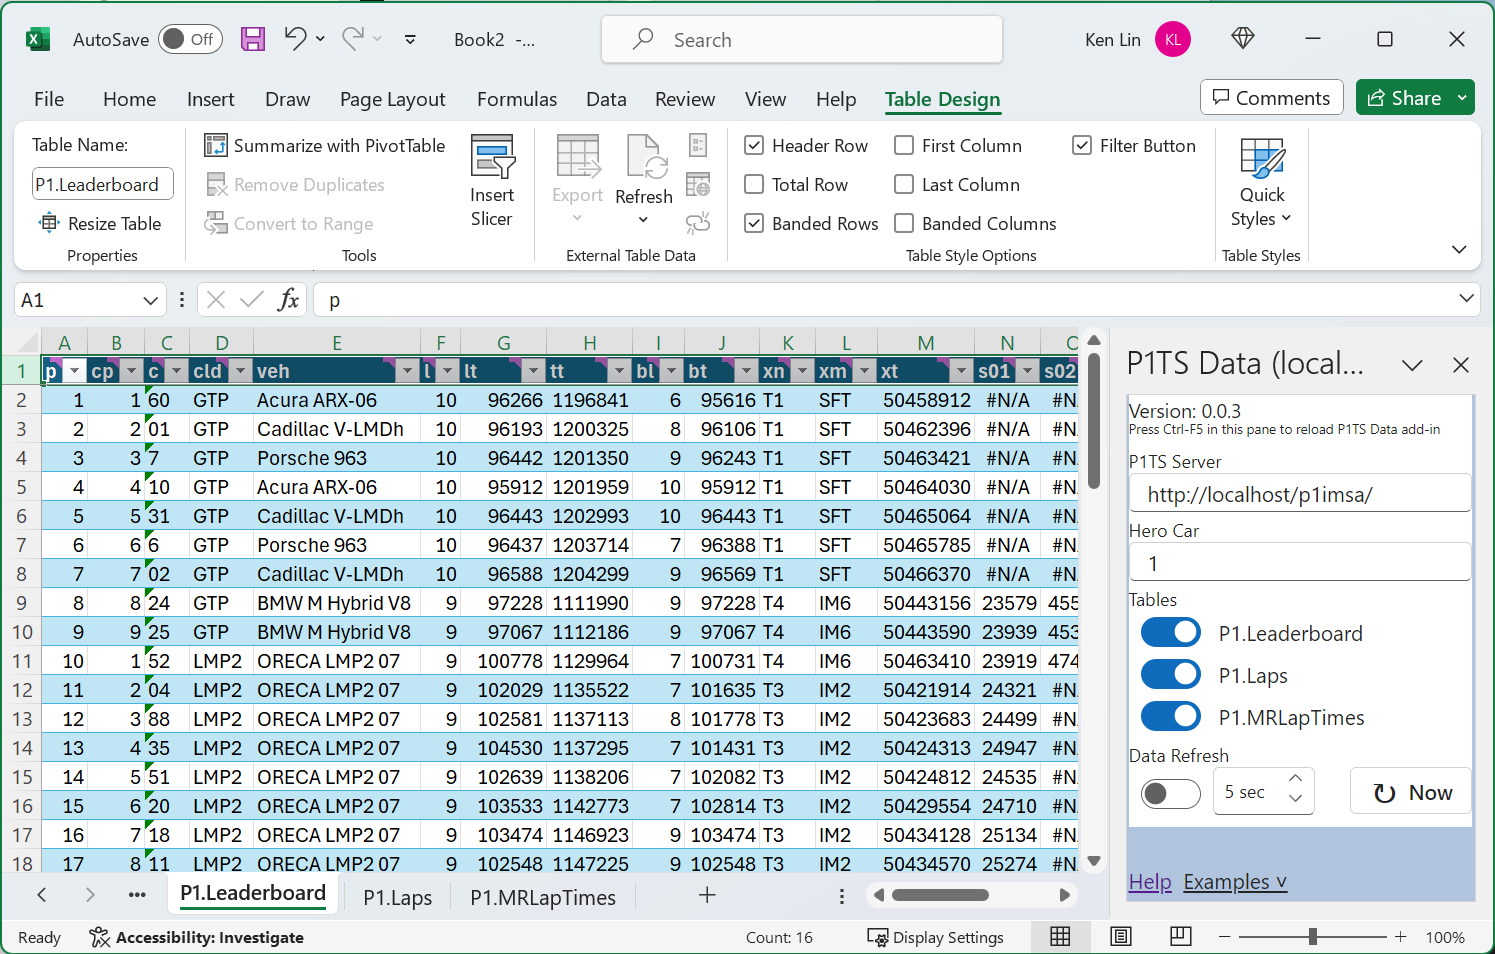
Task: Open filter dropdown for lt column
Action: point(534,371)
